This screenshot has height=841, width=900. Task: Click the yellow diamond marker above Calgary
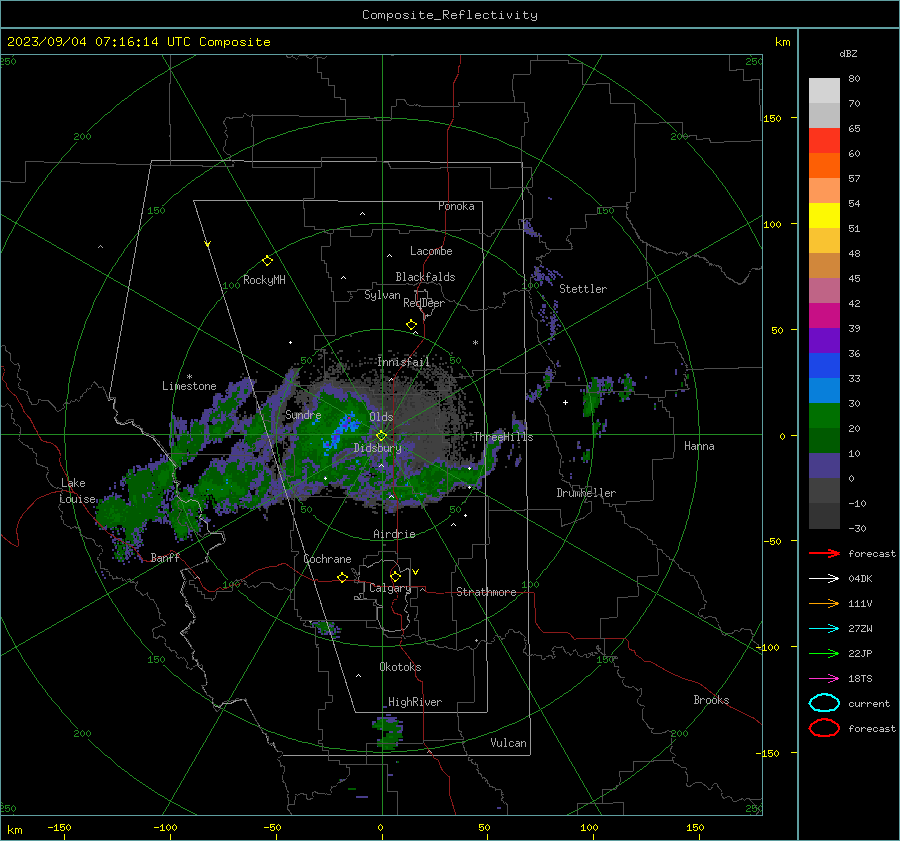[395, 576]
